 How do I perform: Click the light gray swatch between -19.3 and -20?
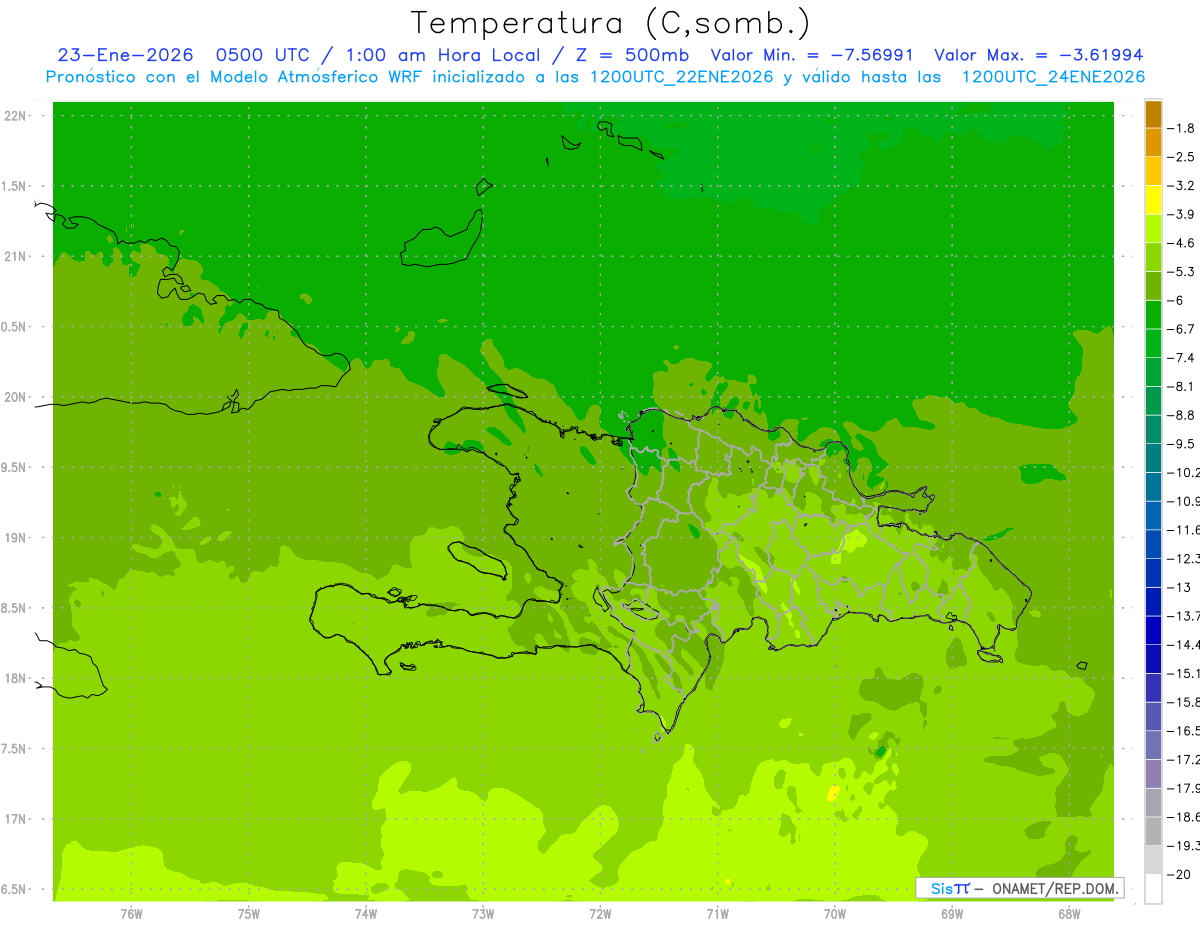(x=1153, y=860)
